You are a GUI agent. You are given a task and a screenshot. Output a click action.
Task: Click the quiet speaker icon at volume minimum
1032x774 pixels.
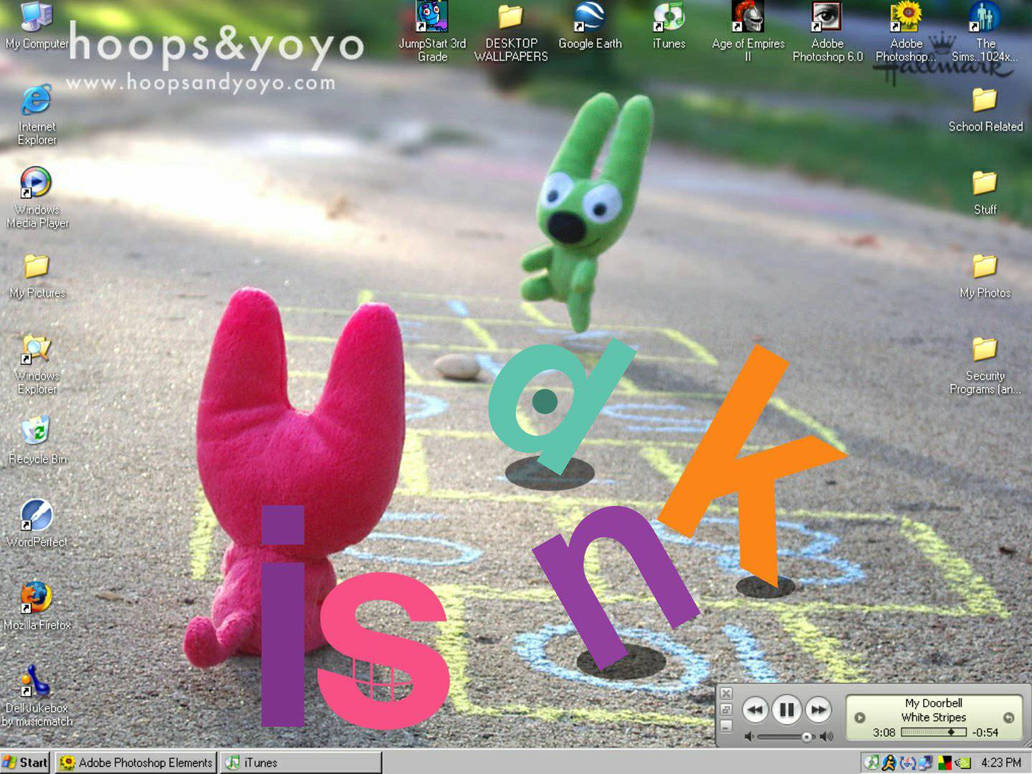click(x=749, y=736)
